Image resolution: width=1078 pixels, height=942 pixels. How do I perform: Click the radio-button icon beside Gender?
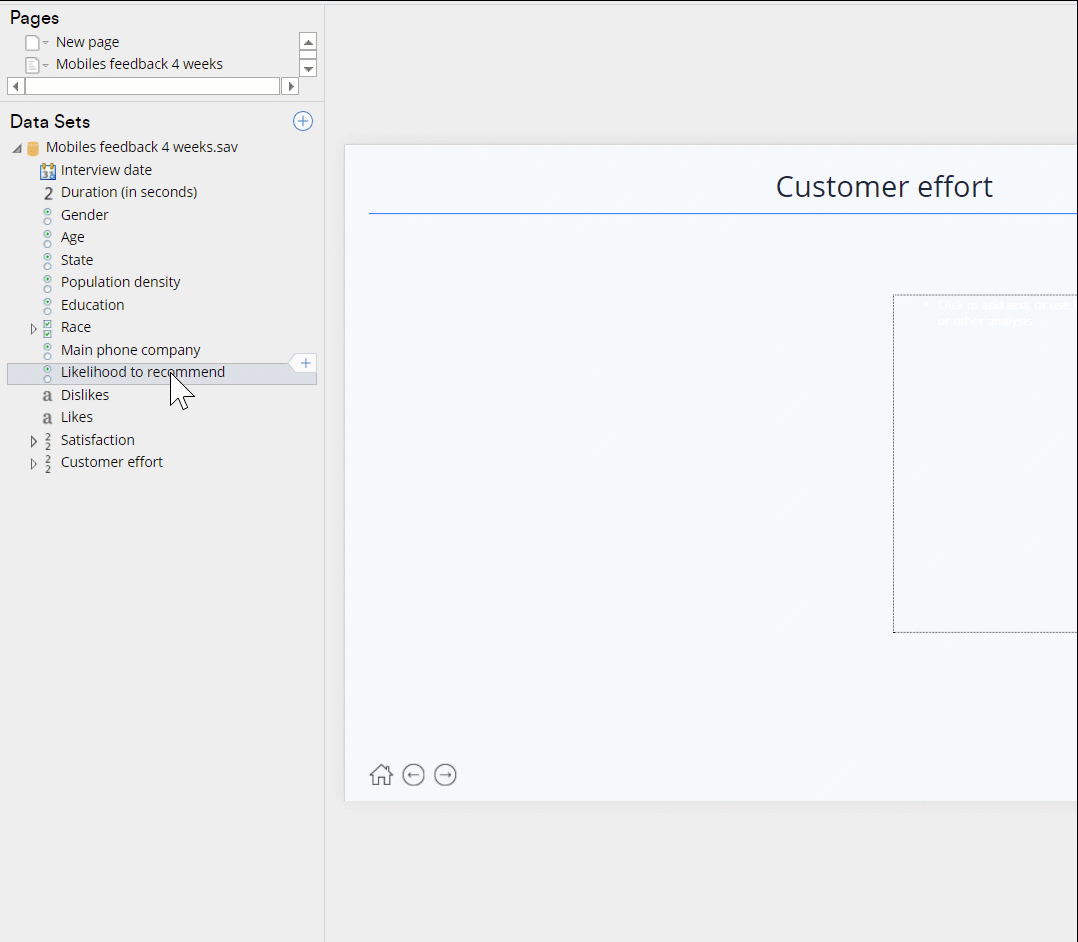[x=46, y=215]
